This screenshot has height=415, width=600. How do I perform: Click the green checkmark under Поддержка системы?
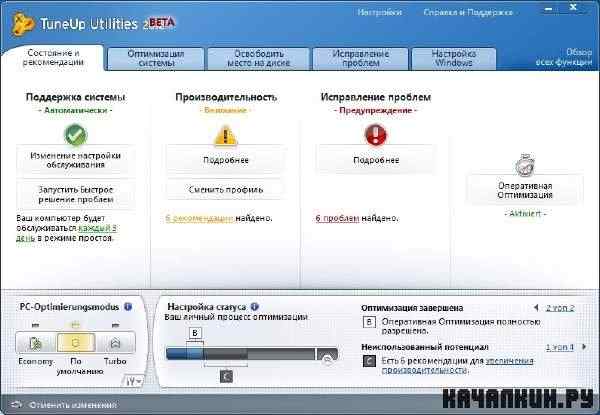[x=76, y=135]
